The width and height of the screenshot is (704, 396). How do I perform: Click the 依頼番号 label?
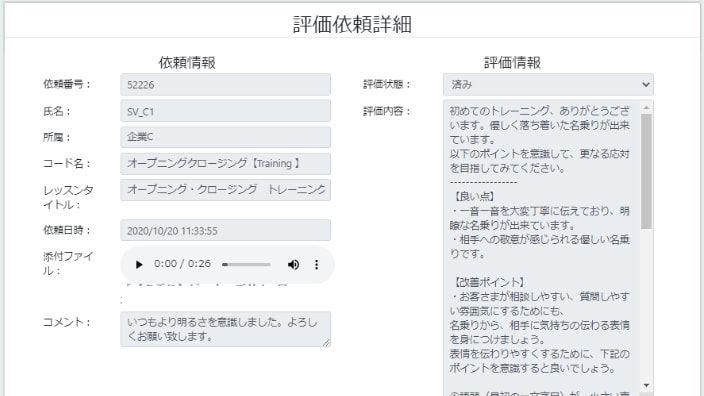(x=67, y=84)
